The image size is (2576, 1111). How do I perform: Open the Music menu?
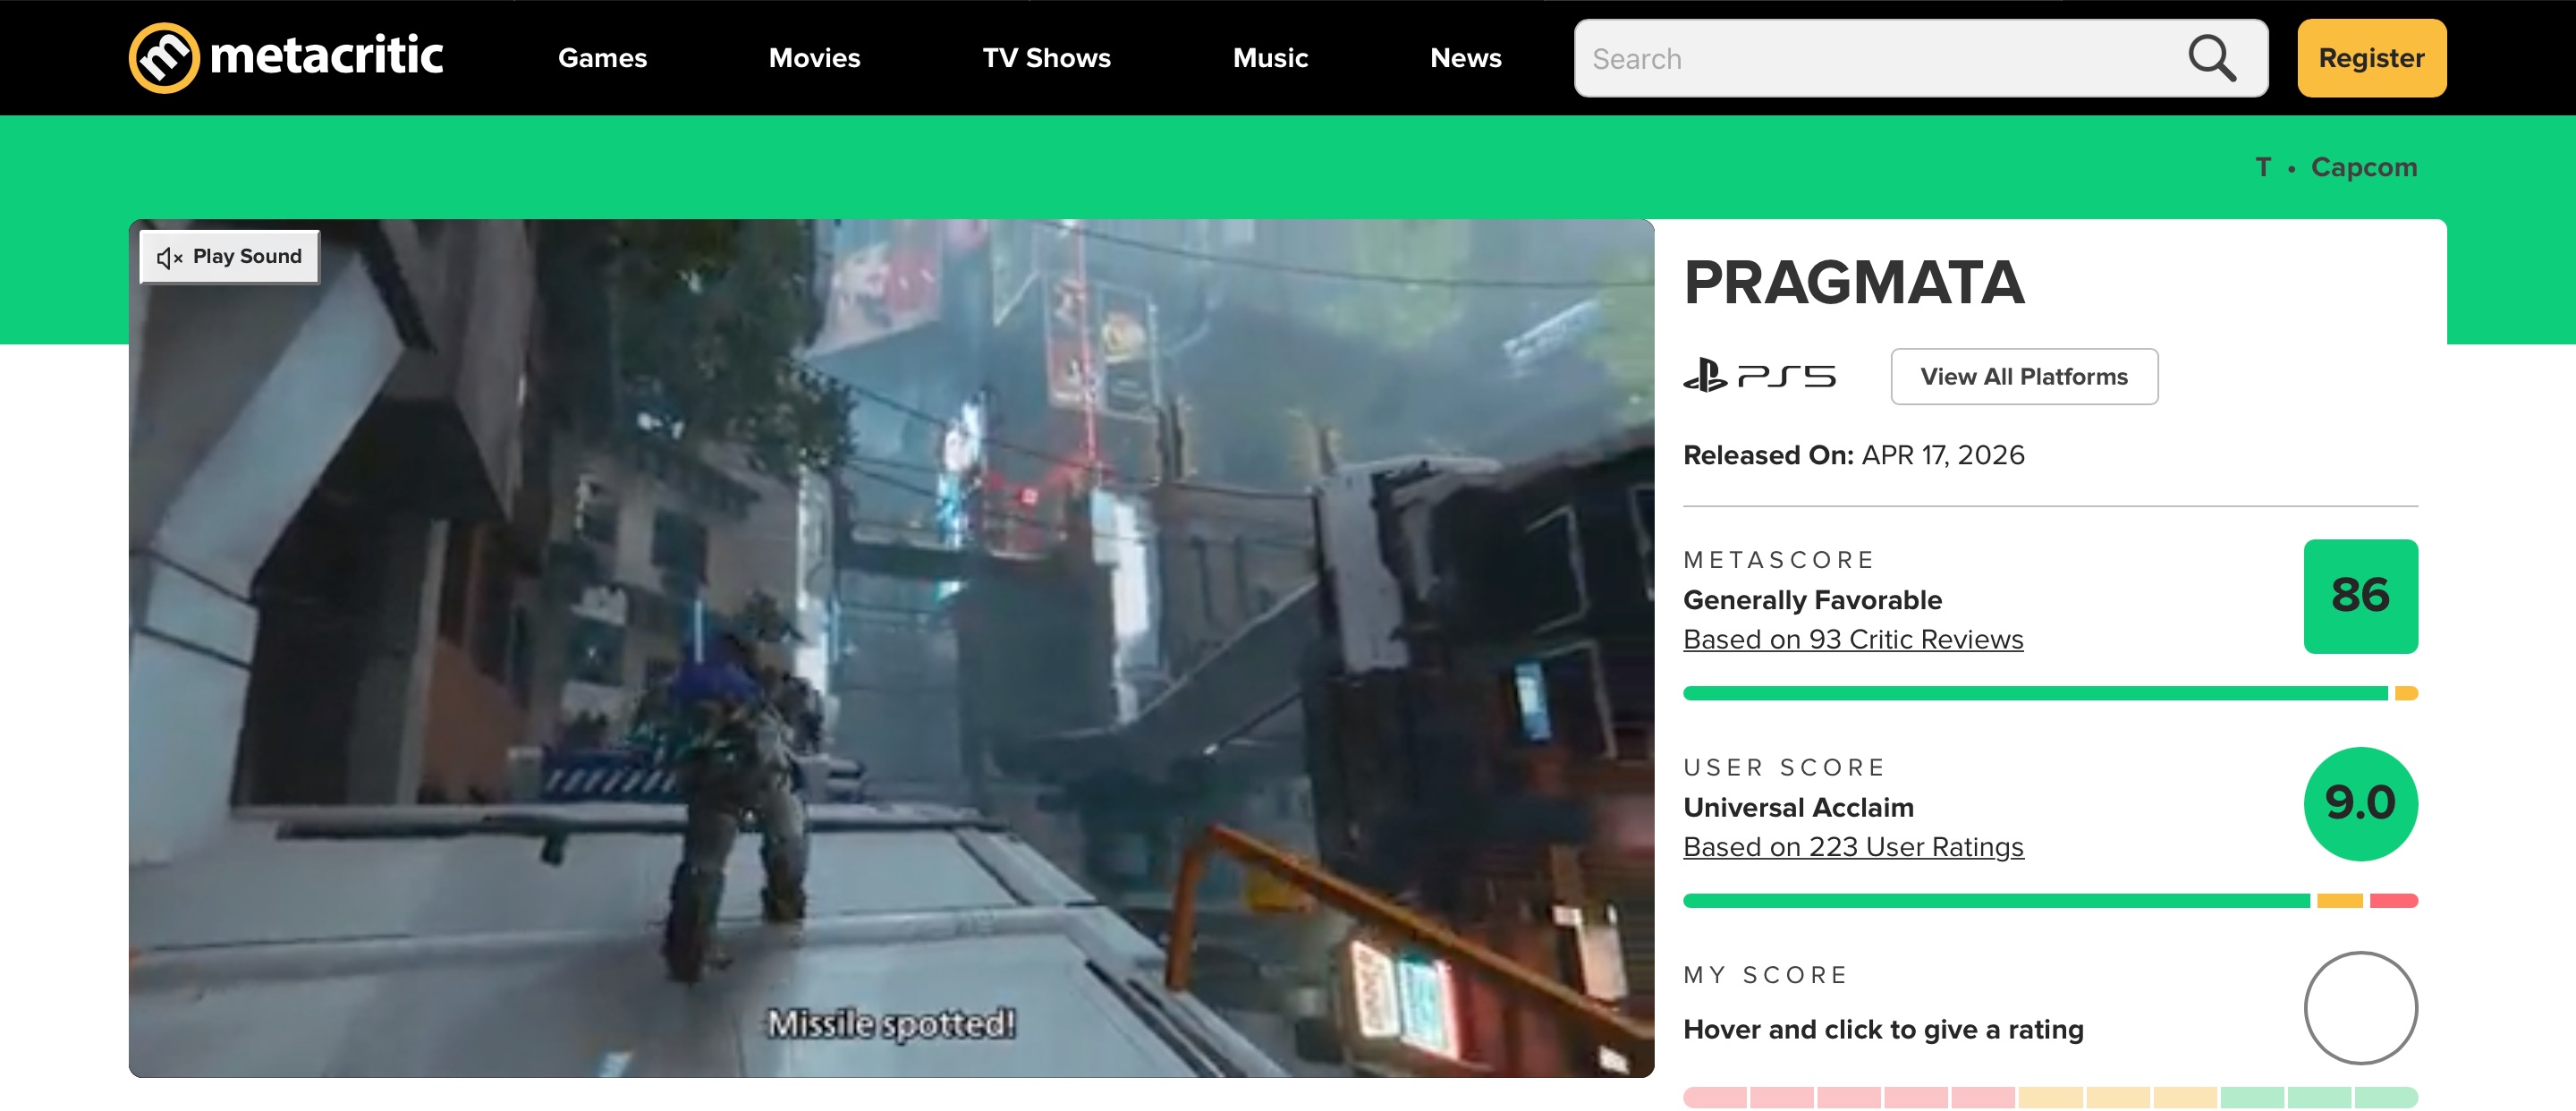coord(1270,58)
